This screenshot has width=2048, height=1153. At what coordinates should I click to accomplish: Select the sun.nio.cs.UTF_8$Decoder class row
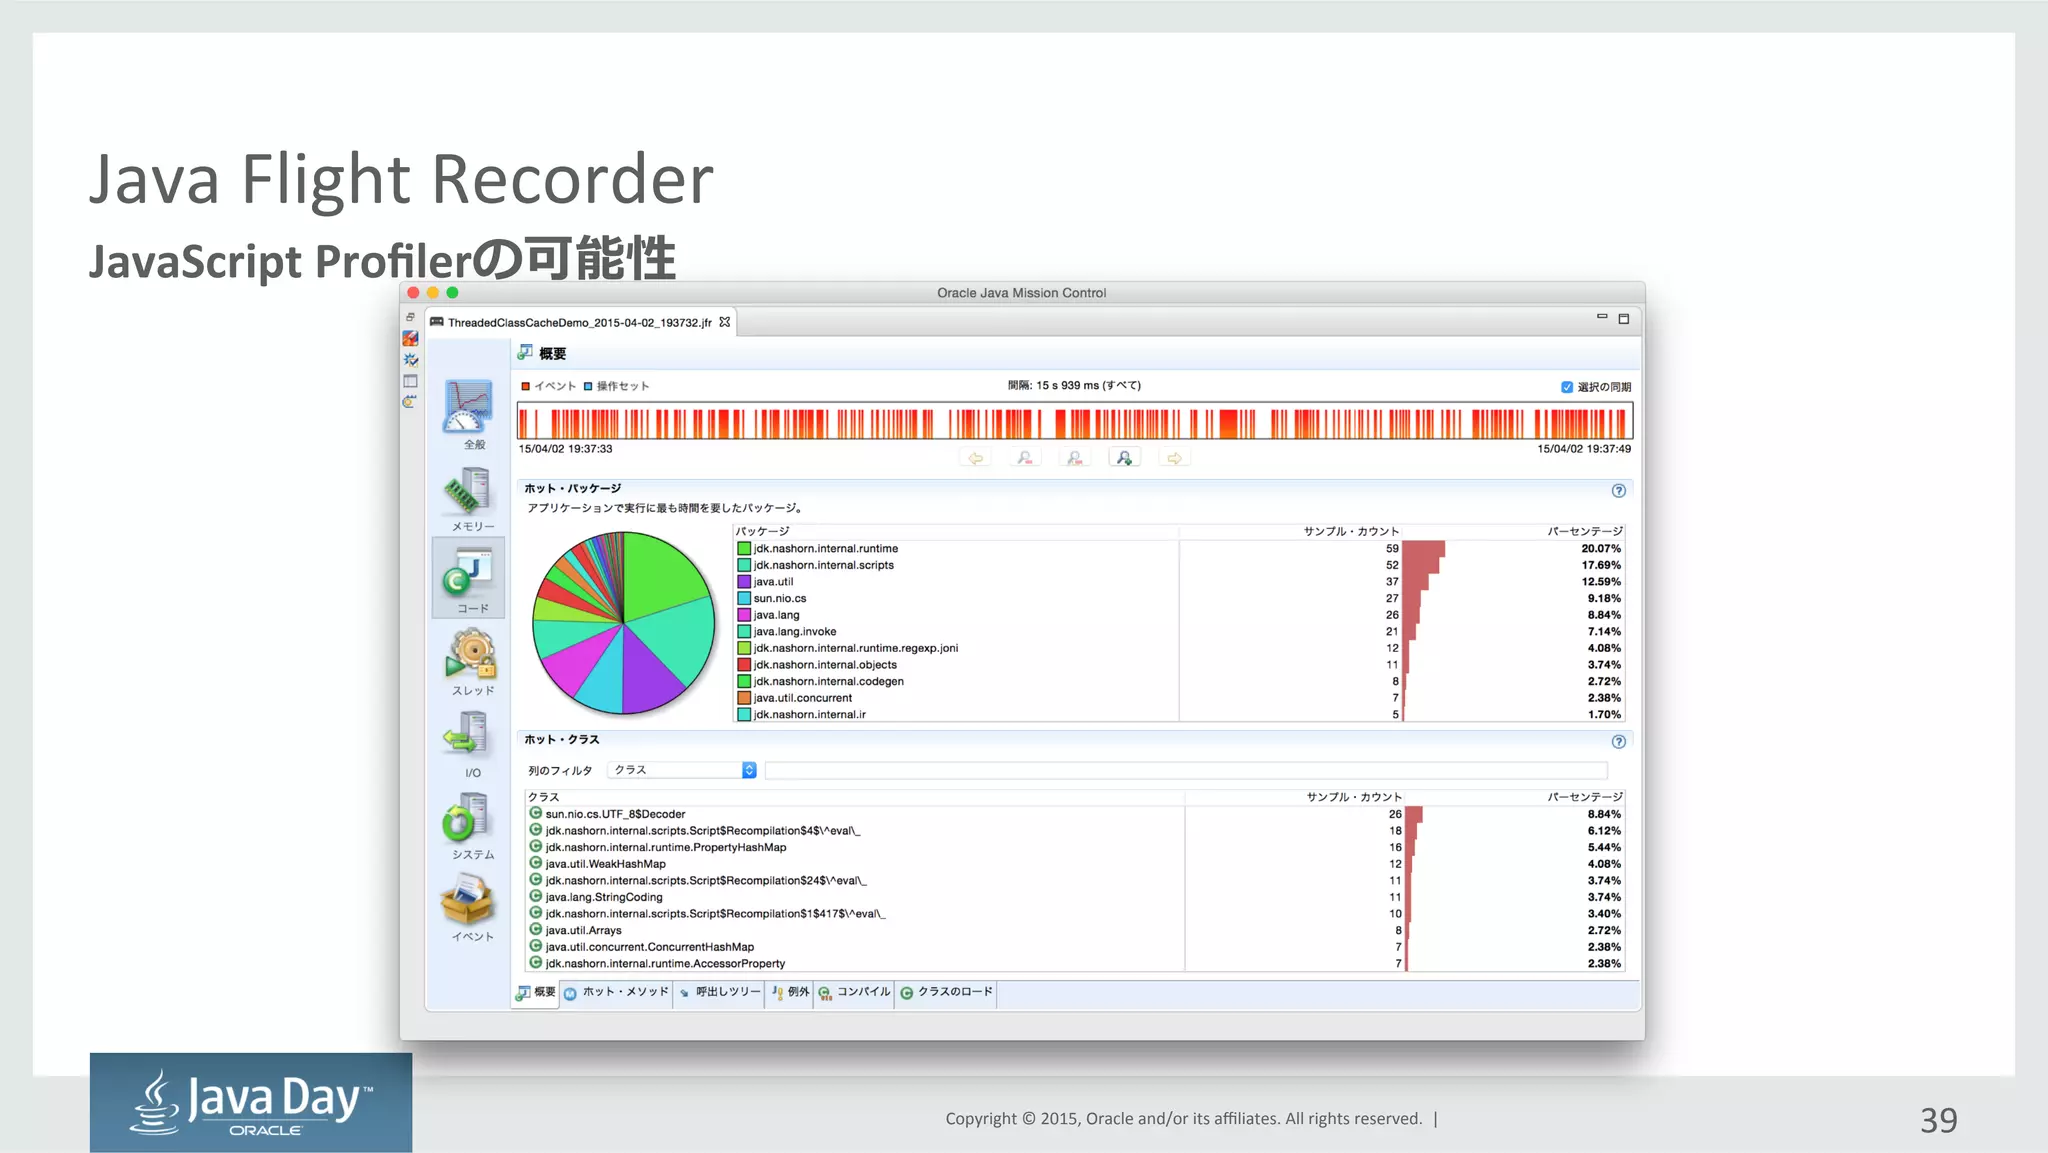(615, 814)
